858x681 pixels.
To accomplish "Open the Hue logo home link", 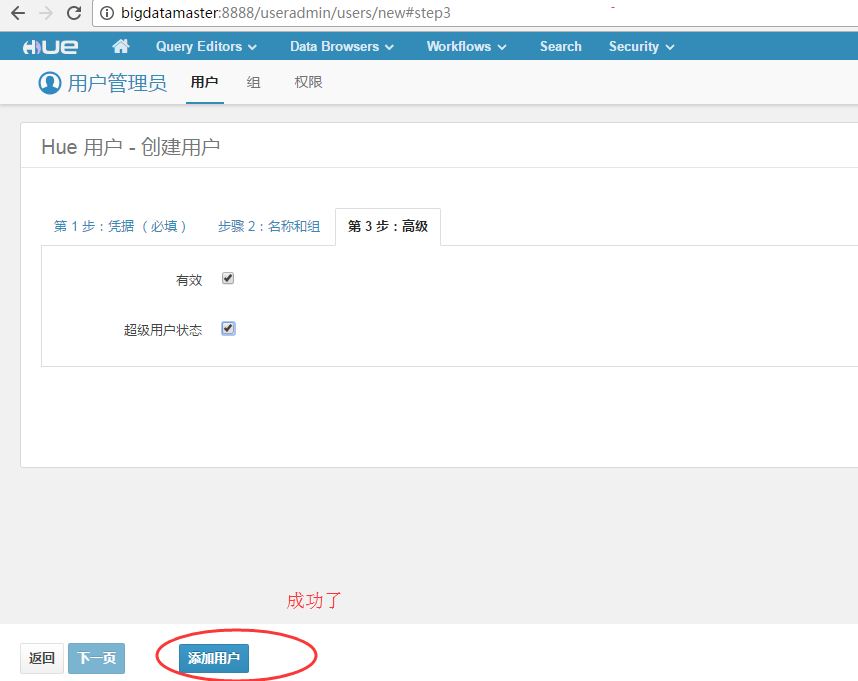I will click(50, 47).
